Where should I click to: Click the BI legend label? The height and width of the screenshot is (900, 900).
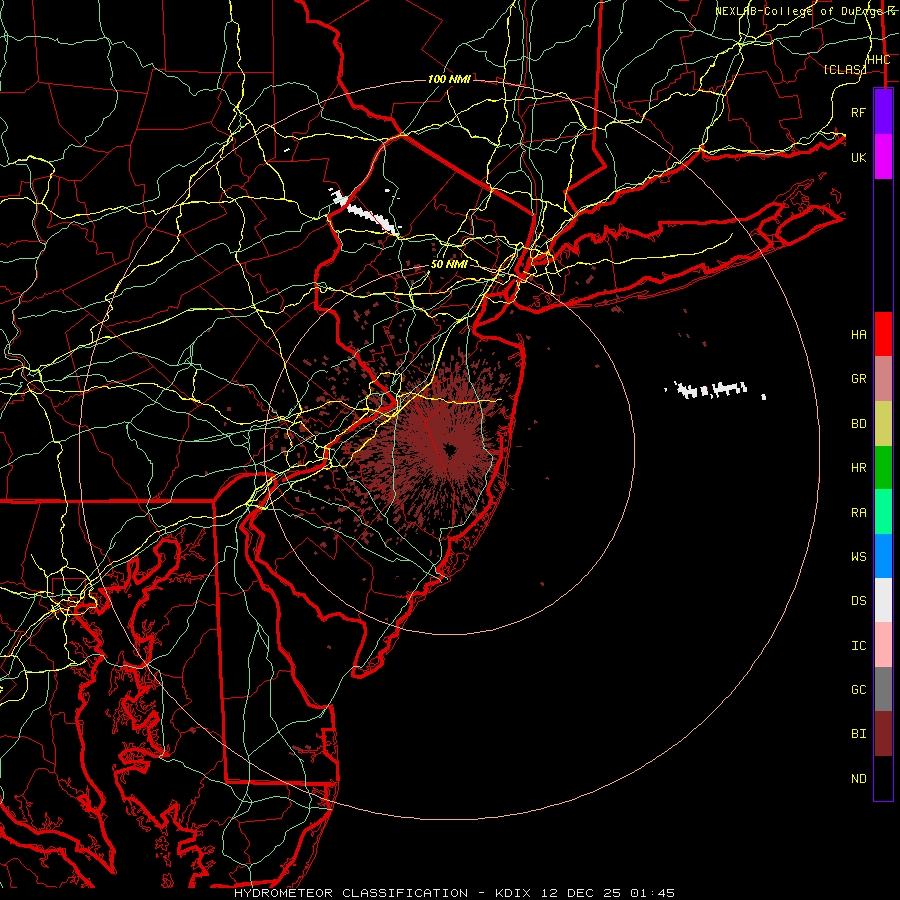pyautogui.click(x=858, y=734)
